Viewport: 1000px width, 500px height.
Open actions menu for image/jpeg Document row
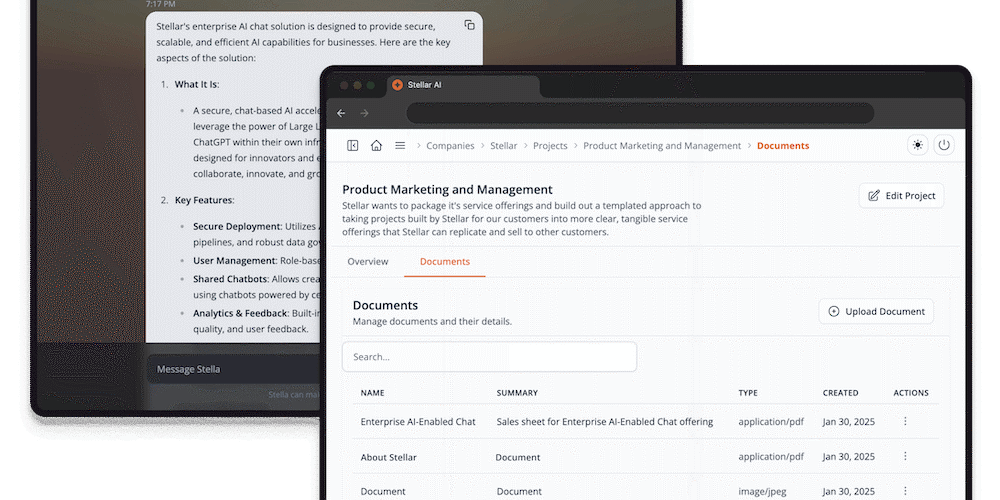[x=905, y=490]
